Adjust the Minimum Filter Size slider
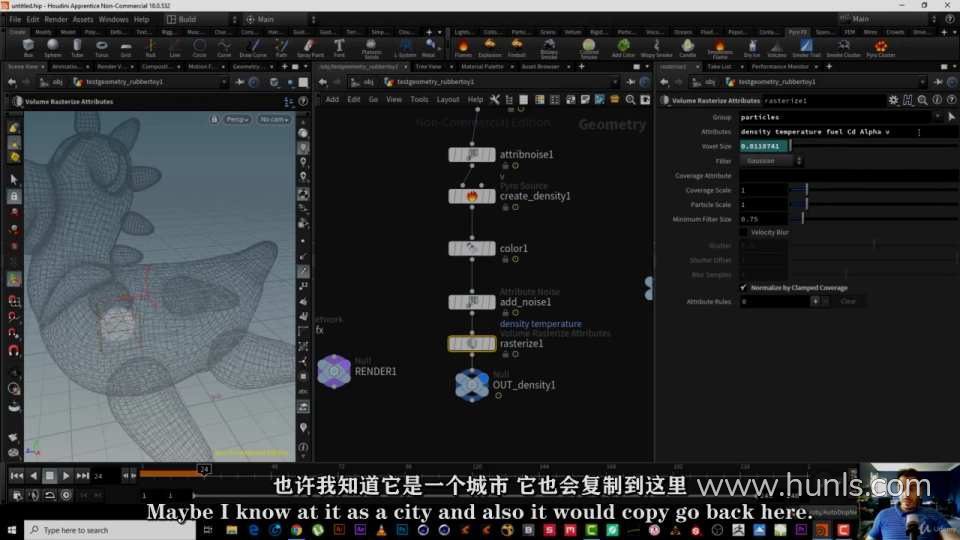 [x=874, y=219]
